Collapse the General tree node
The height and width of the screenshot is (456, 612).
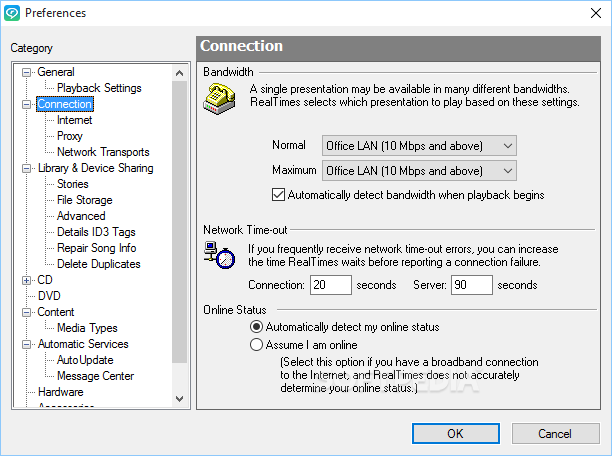(x=26, y=72)
